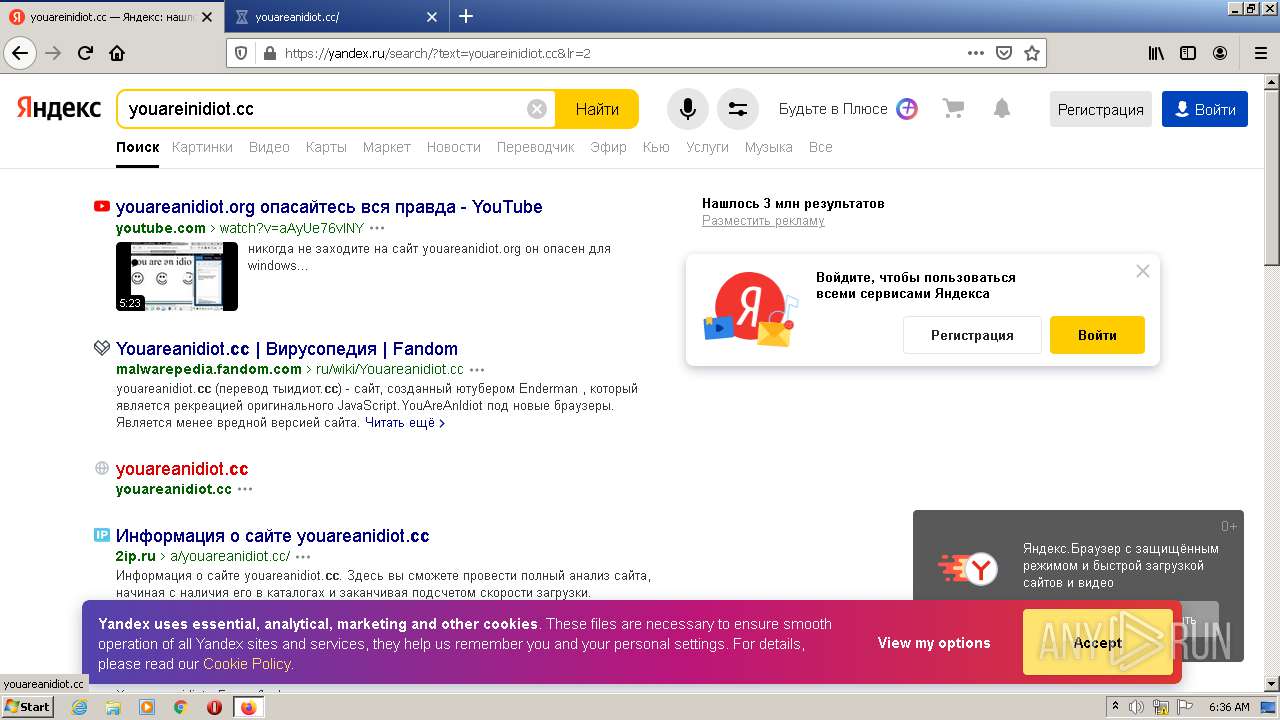This screenshot has height=720, width=1280.
Task: Select the Видео search tab
Action: (269, 147)
